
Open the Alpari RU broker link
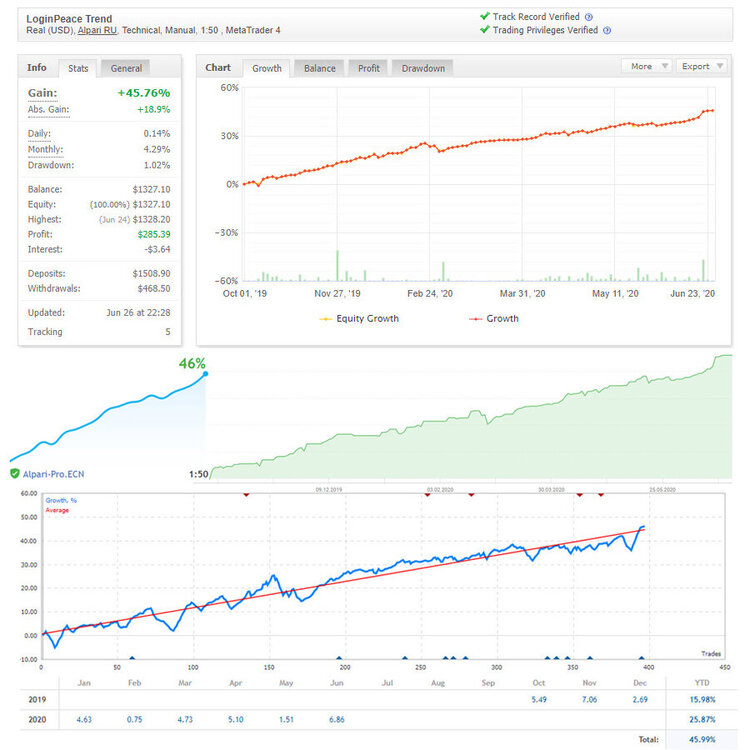click(x=97, y=31)
